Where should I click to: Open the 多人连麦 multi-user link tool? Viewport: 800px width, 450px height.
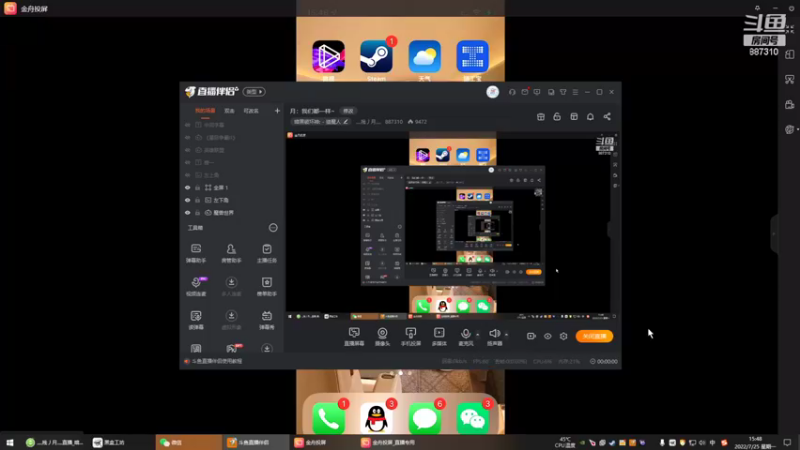point(231,286)
